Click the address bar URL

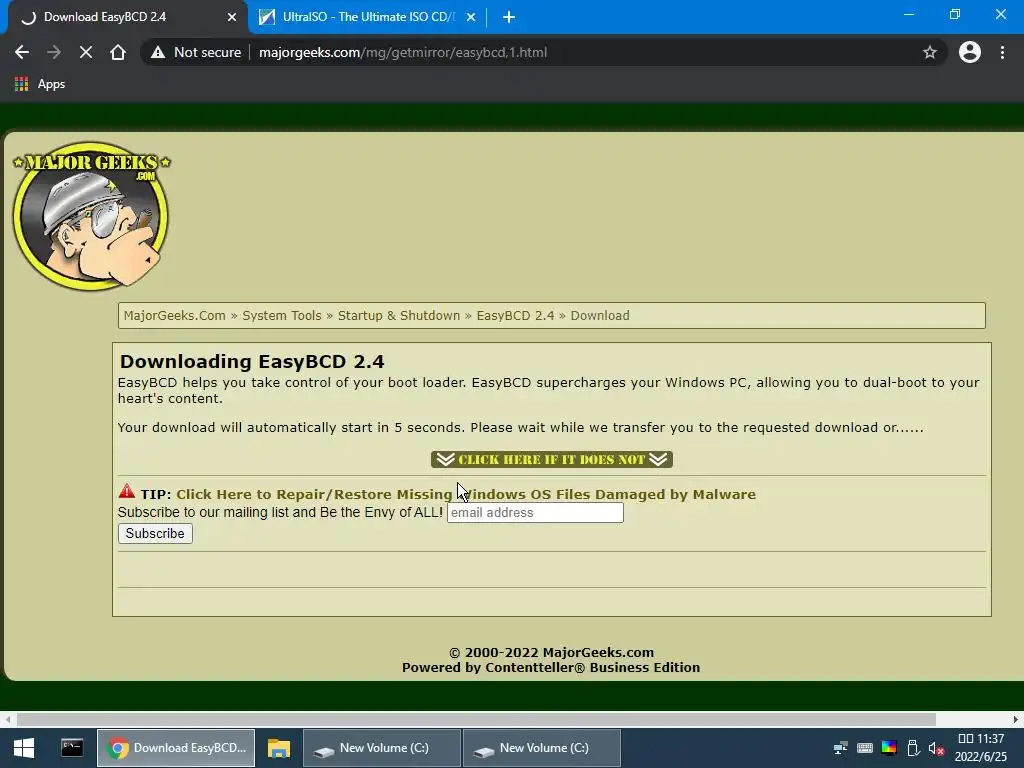point(403,52)
